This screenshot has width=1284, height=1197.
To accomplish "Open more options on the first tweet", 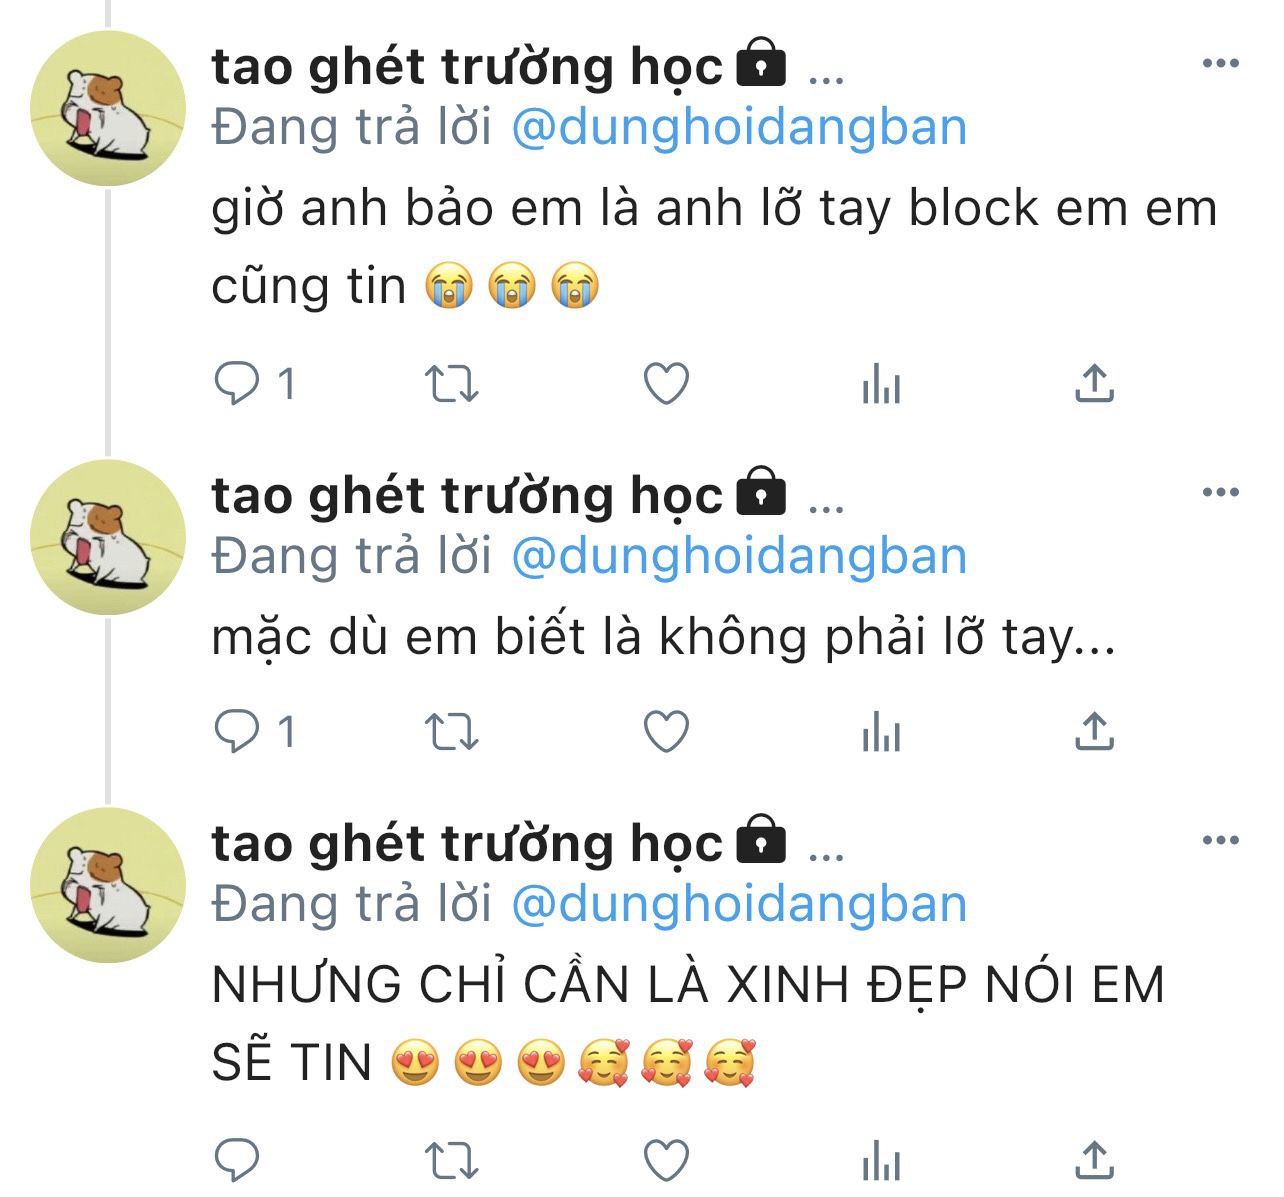I will (1221, 64).
